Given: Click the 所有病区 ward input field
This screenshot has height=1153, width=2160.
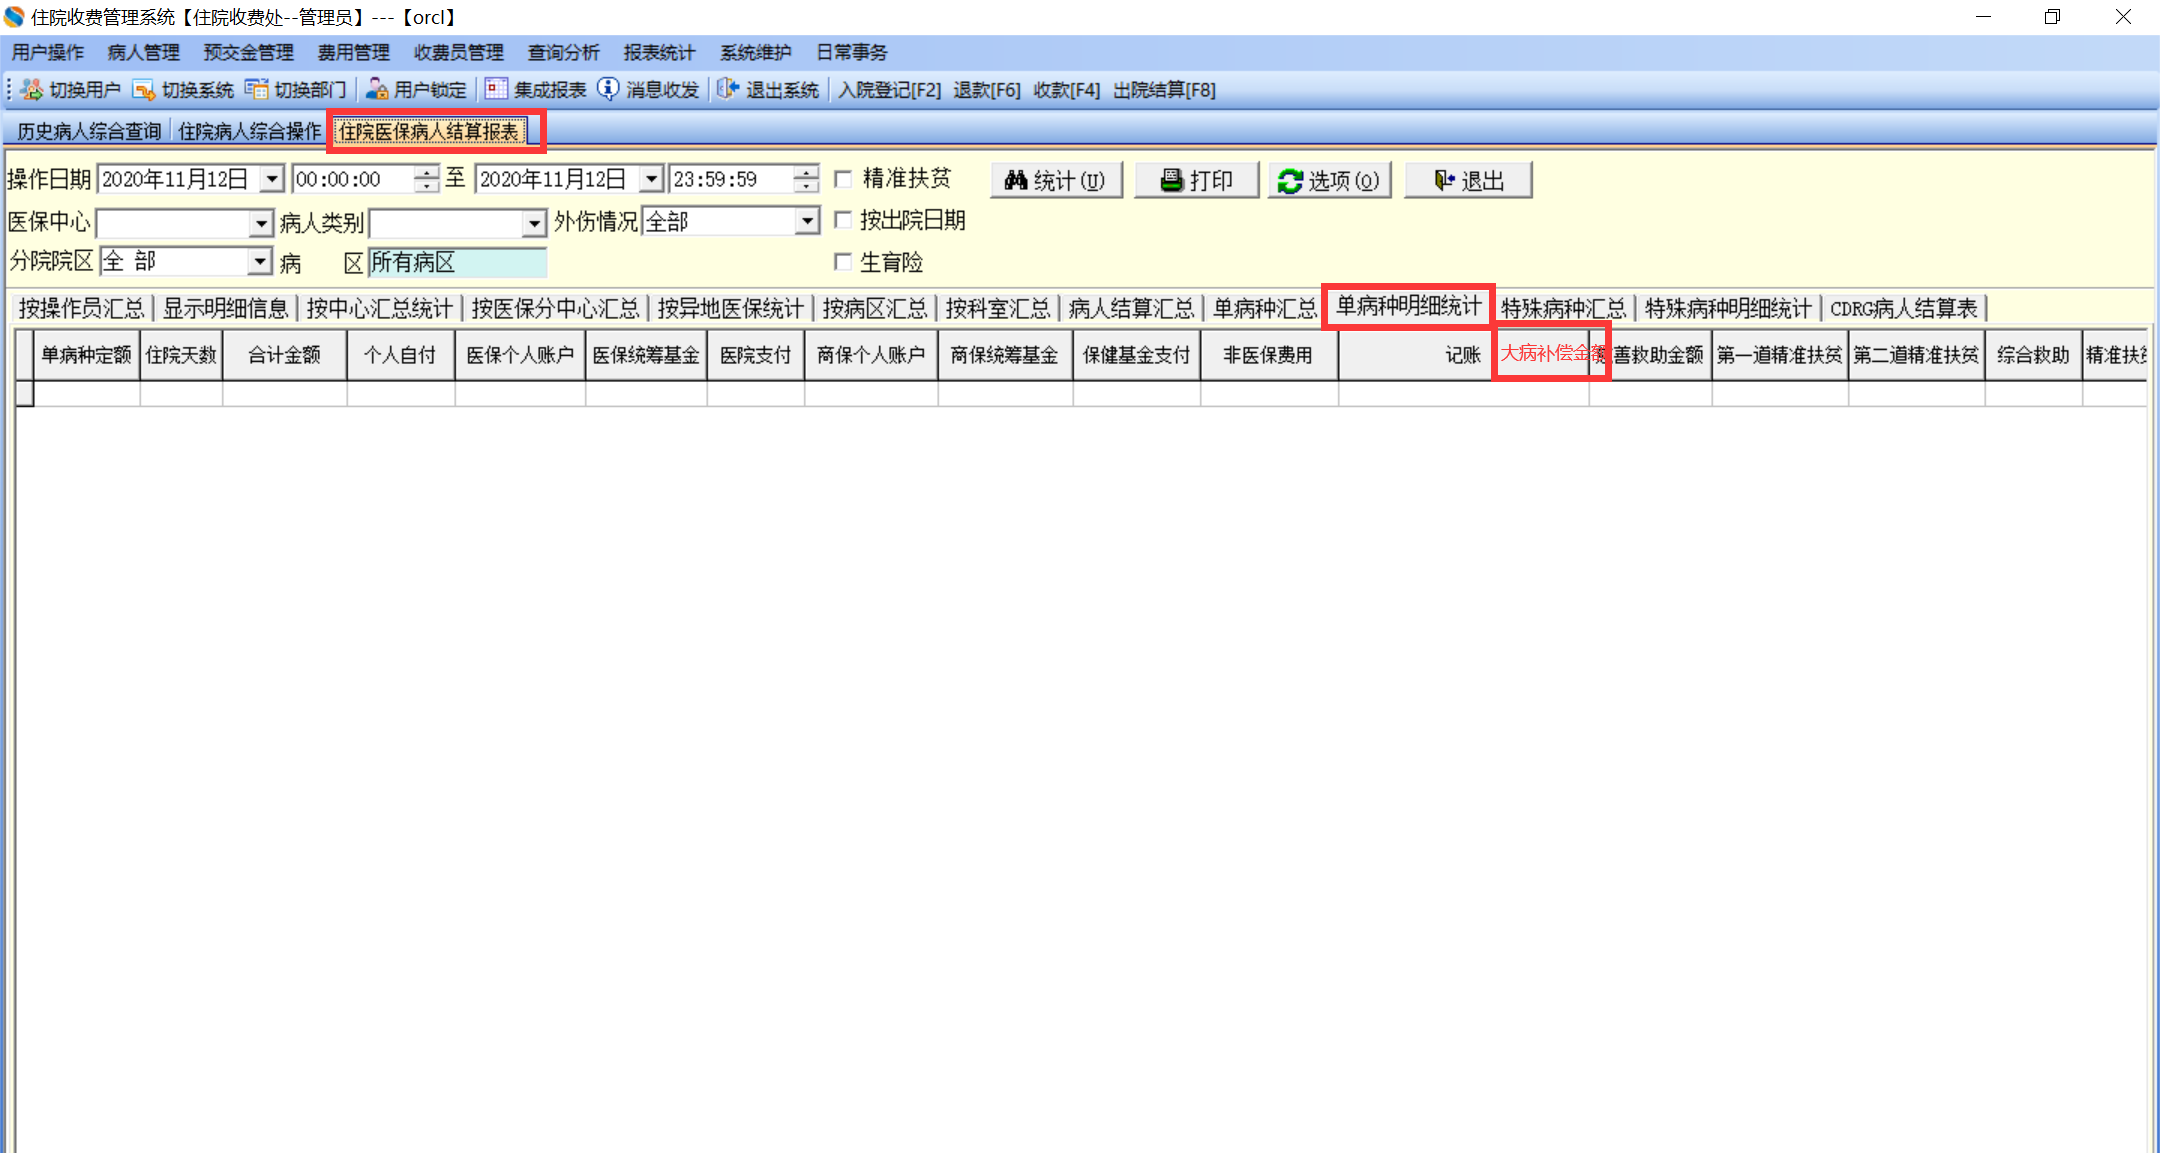Looking at the screenshot, I should 457,262.
